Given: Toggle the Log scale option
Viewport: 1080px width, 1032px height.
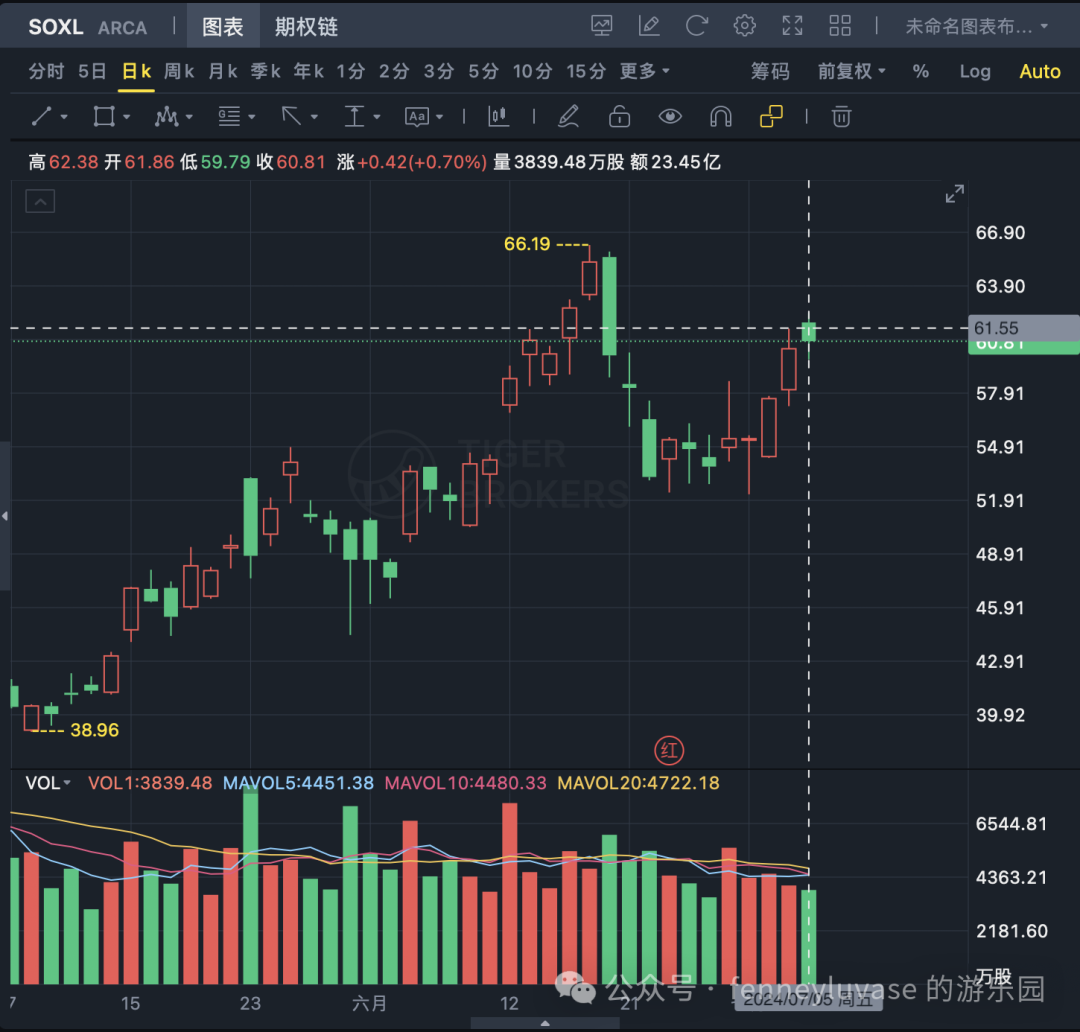Looking at the screenshot, I should 975,71.
